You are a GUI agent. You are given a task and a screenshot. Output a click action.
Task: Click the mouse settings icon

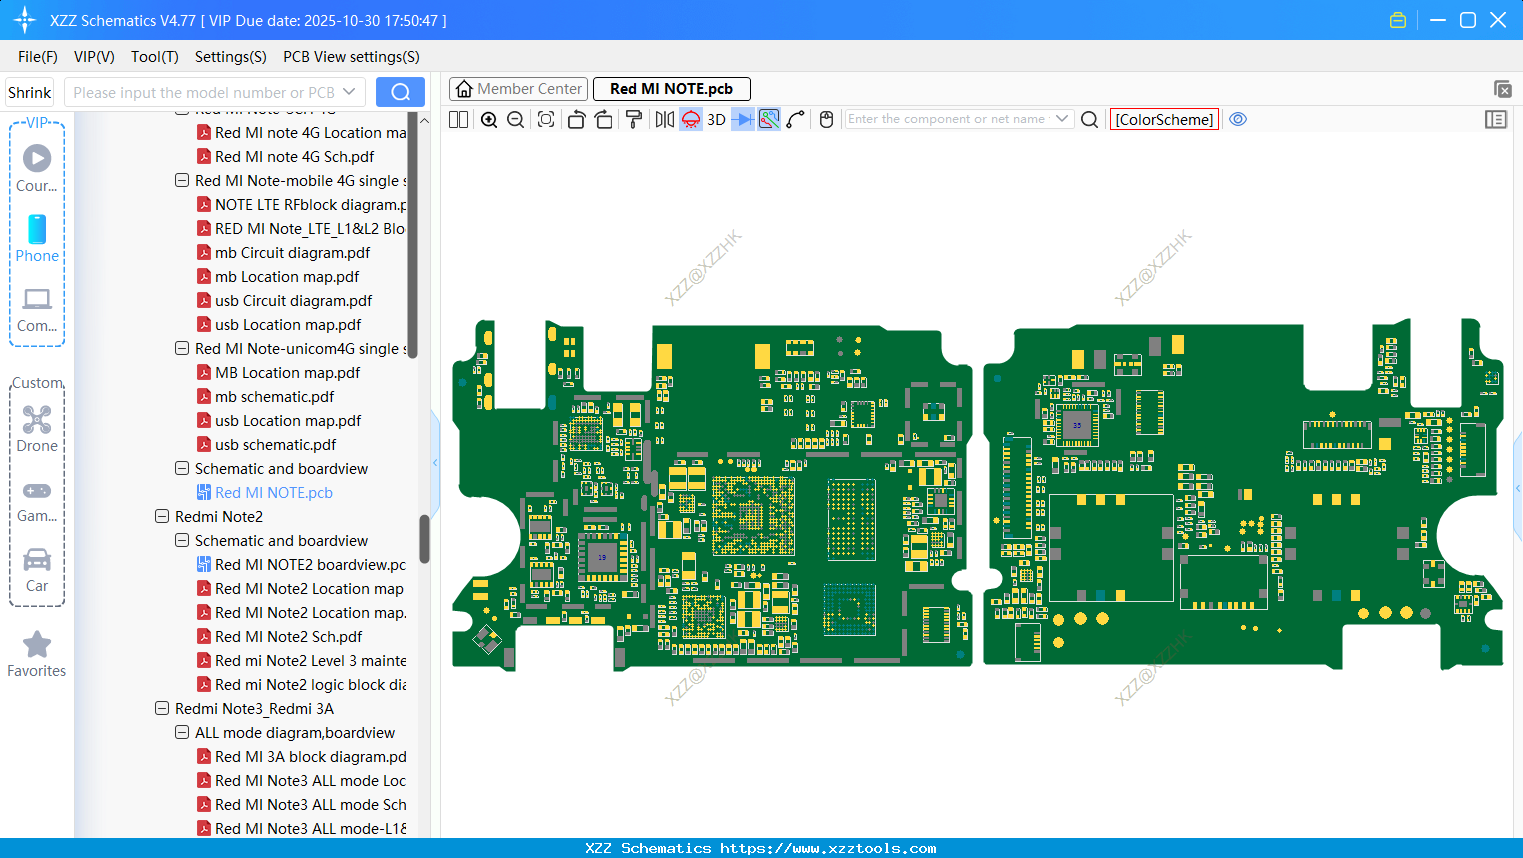tap(826, 120)
